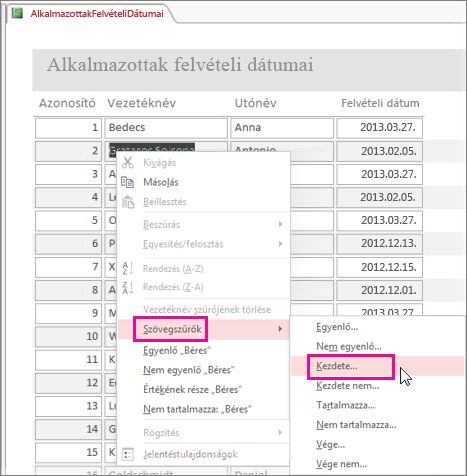Choose Vezetéknév szűrőjének törlése
This screenshot has width=467, height=476.
click(x=204, y=310)
